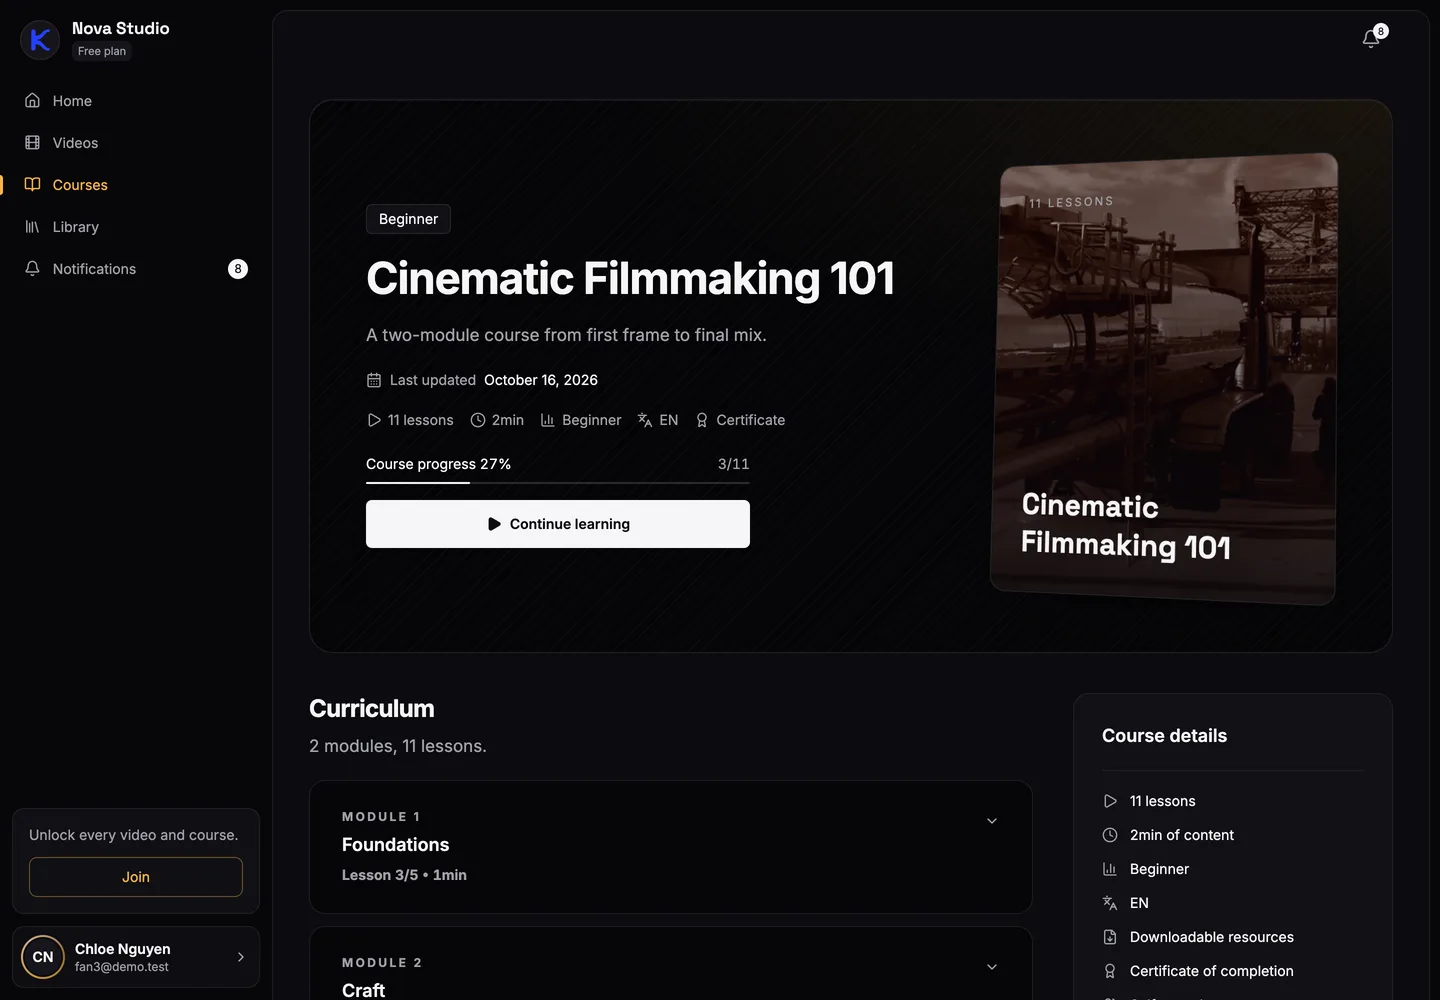Go to Home in sidebar

pos(136,101)
